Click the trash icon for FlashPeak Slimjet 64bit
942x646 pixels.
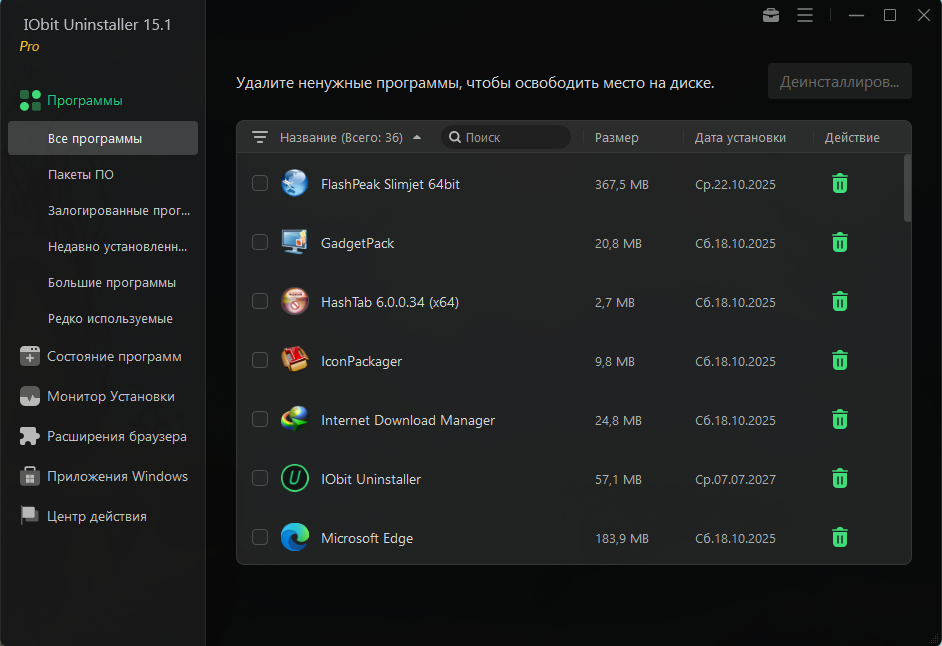click(x=840, y=184)
